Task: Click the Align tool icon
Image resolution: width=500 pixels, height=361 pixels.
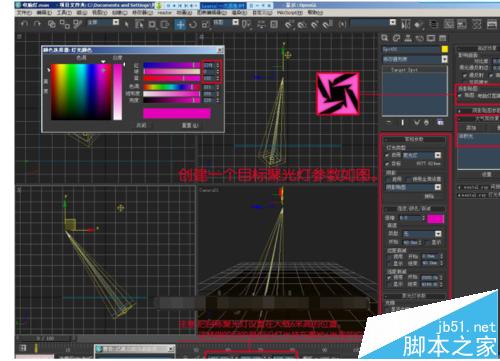Action: point(418,24)
